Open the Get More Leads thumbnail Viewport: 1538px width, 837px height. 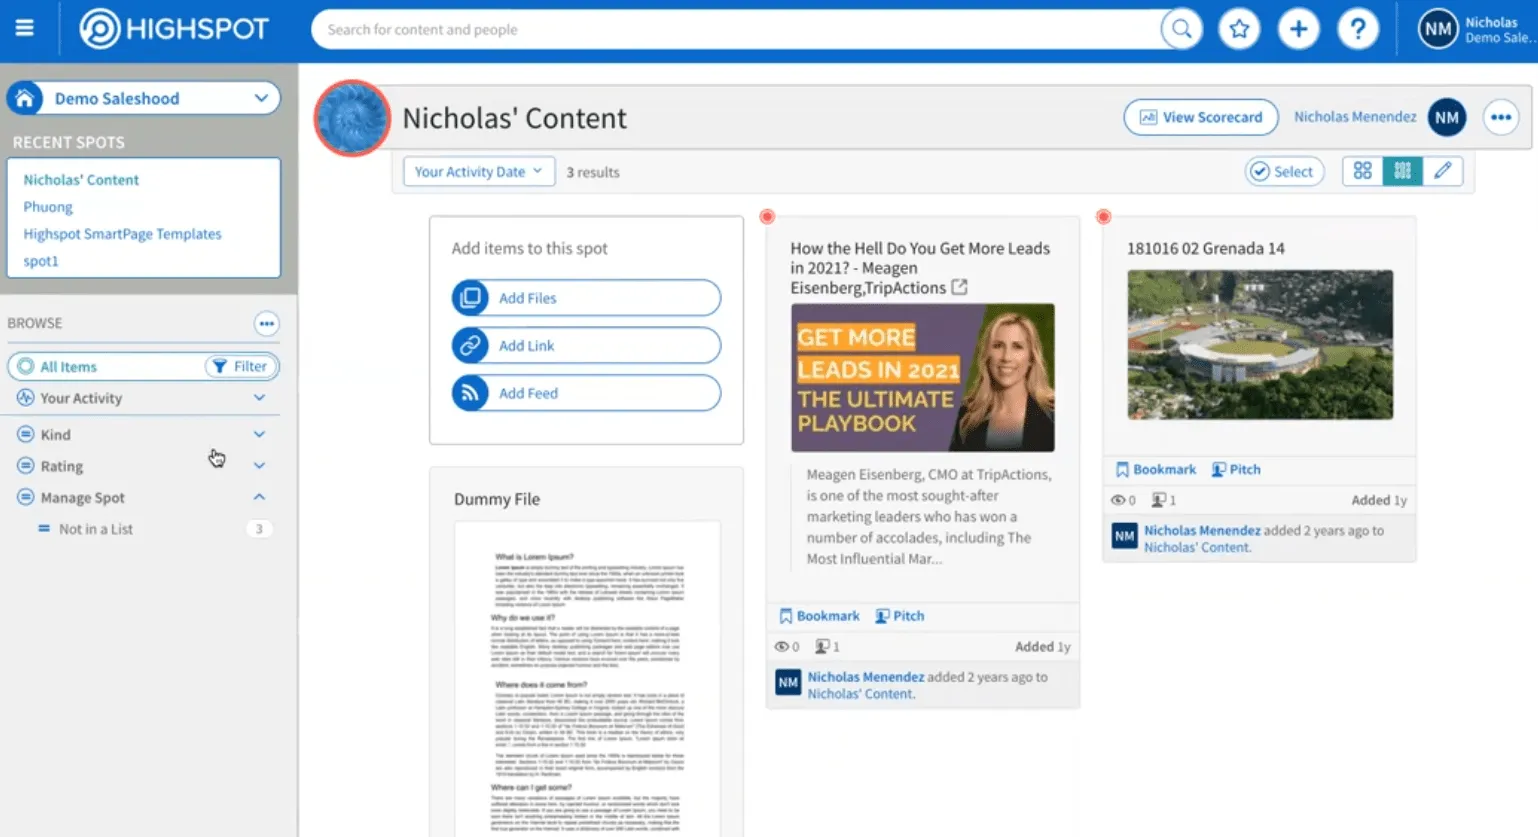tap(923, 377)
